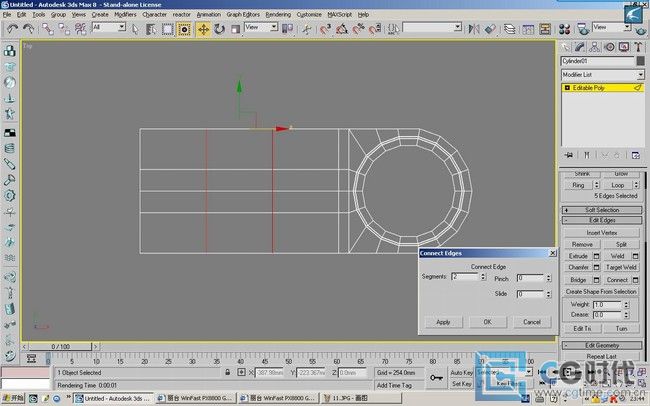Toggle the 3D Snaps button
650x406 pixels.
tap(325, 29)
